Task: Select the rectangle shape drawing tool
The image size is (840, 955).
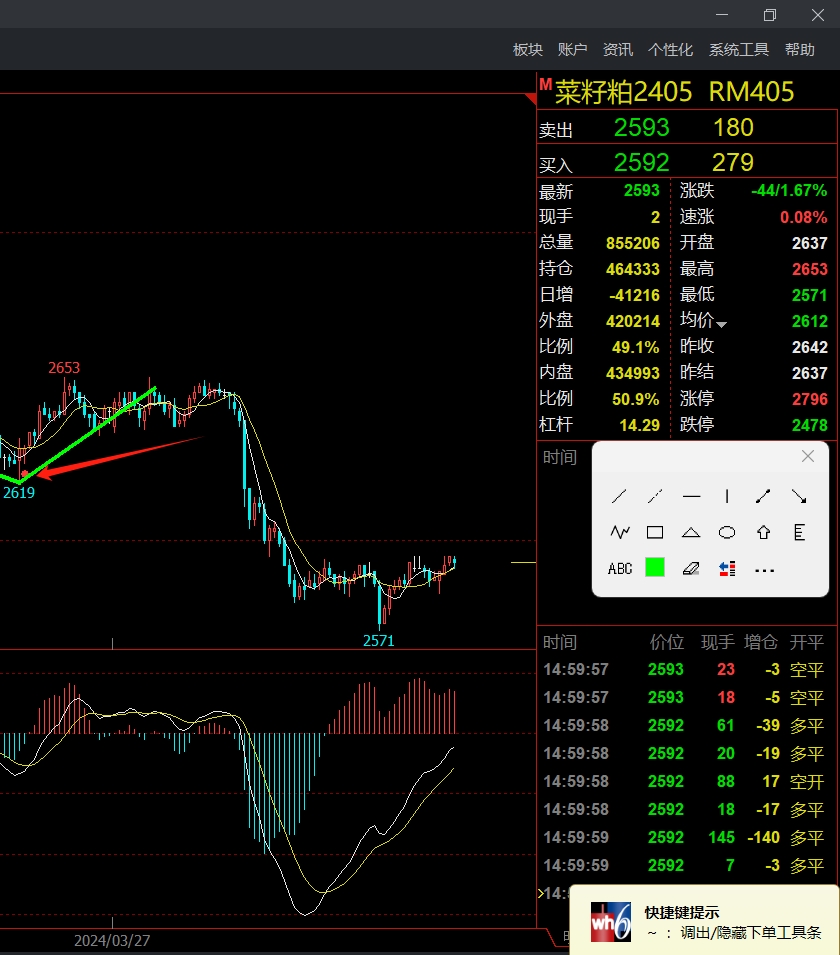Action: [x=655, y=532]
